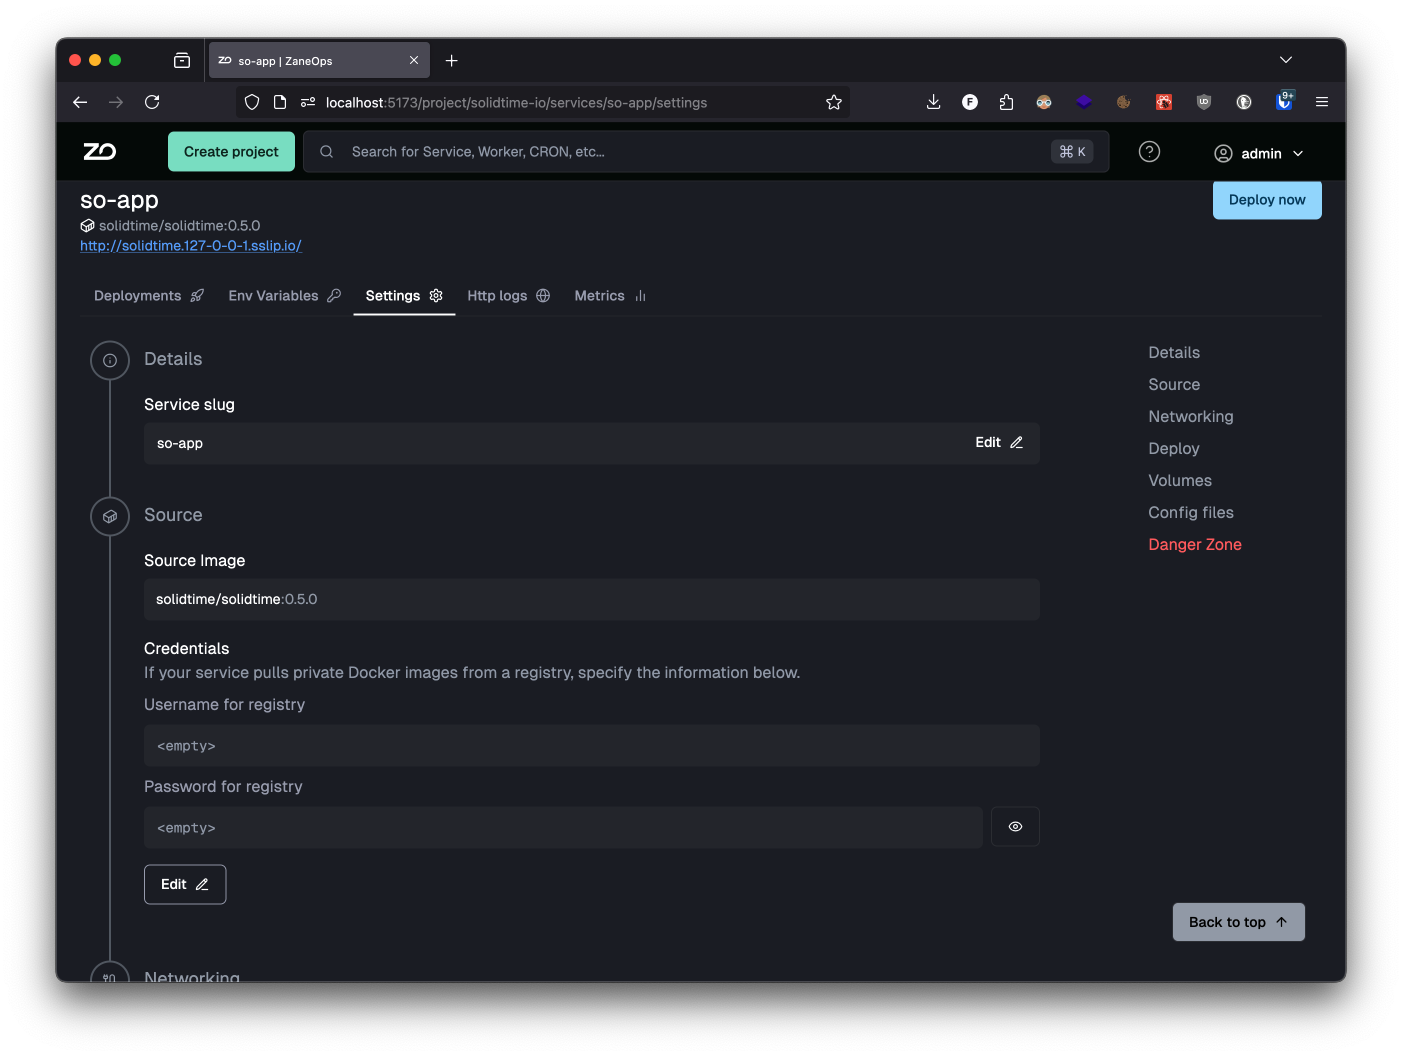
Task: Click the Password for registry field
Action: click(563, 828)
